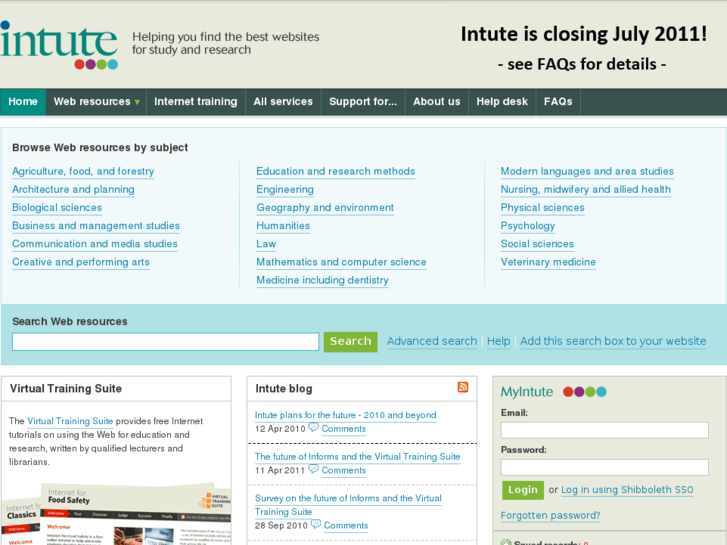Open the Engineering subject link

point(285,189)
